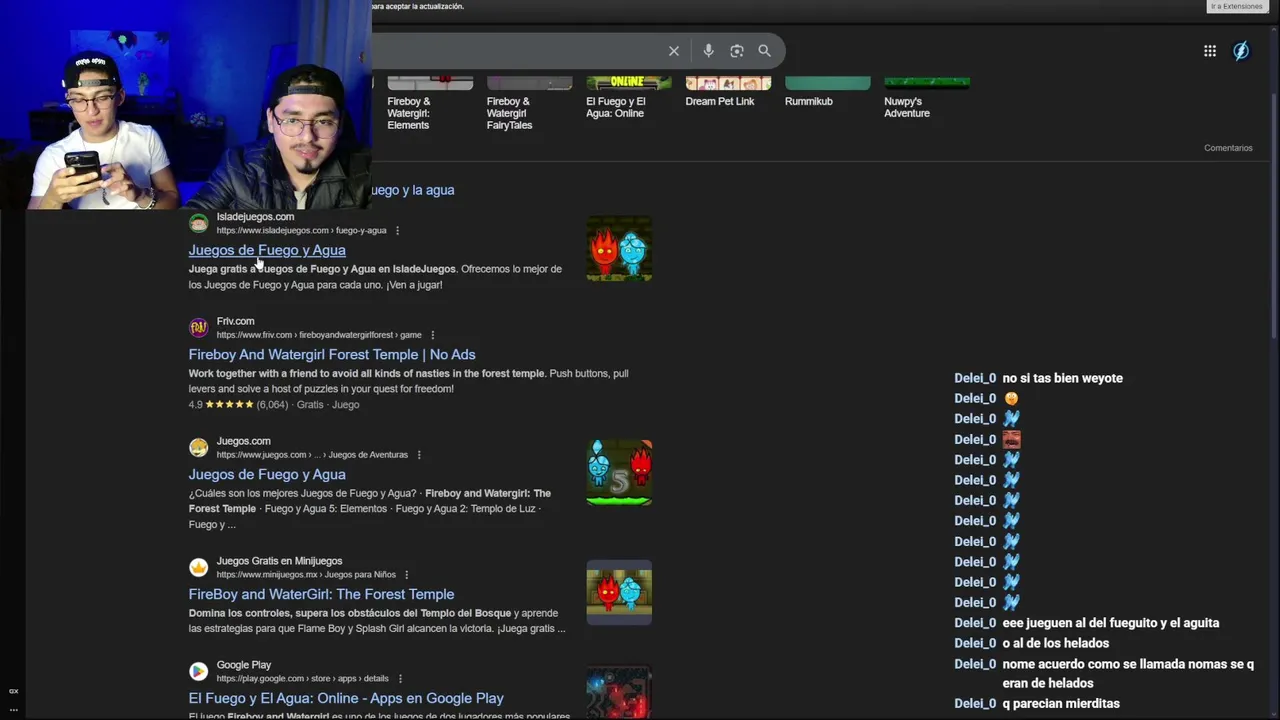Click chat message 'no si tas bien weyote'

point(1062,378)
